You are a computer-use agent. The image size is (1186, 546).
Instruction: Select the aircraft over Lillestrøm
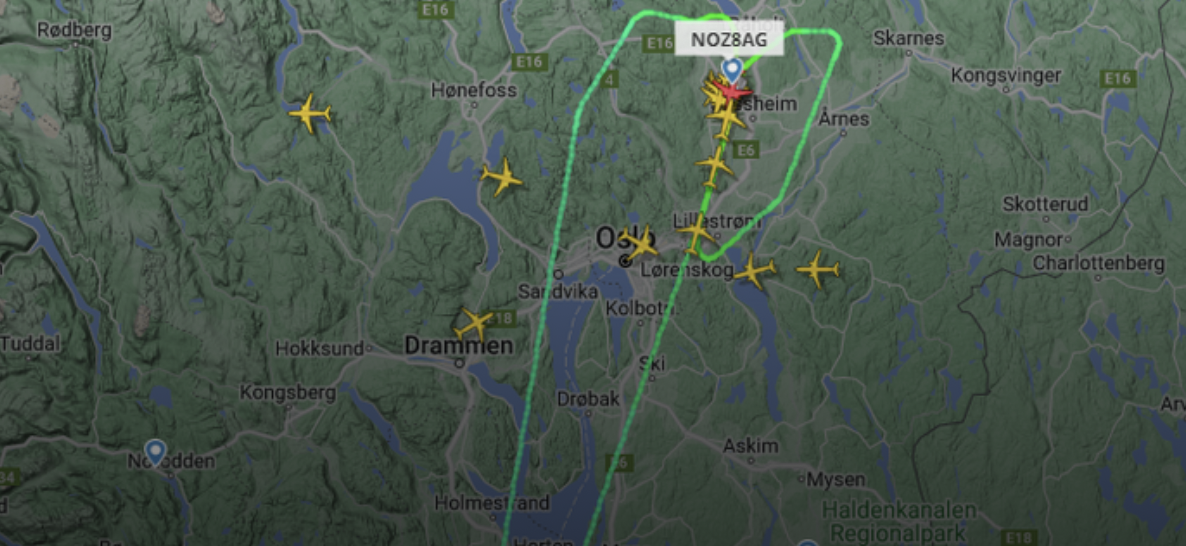[x=696, y=233]
